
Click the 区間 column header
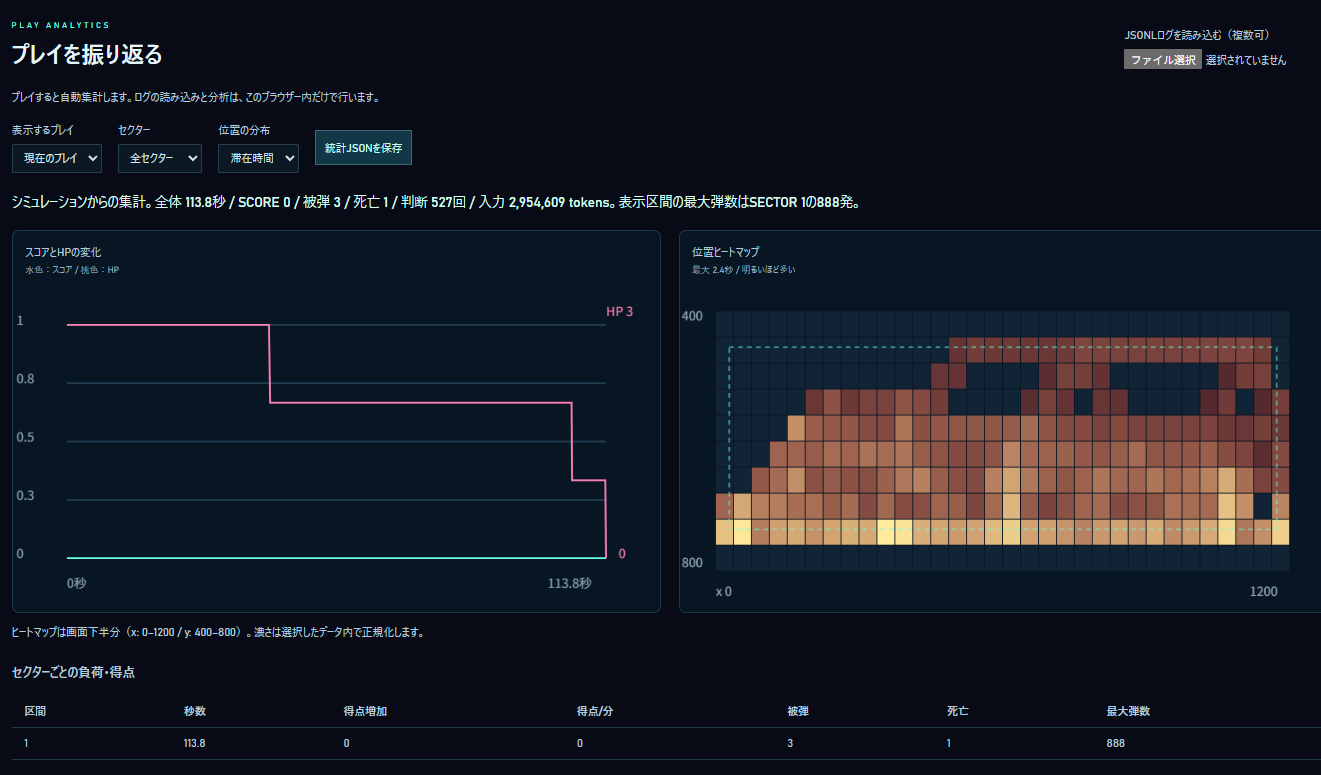[35, 711]
